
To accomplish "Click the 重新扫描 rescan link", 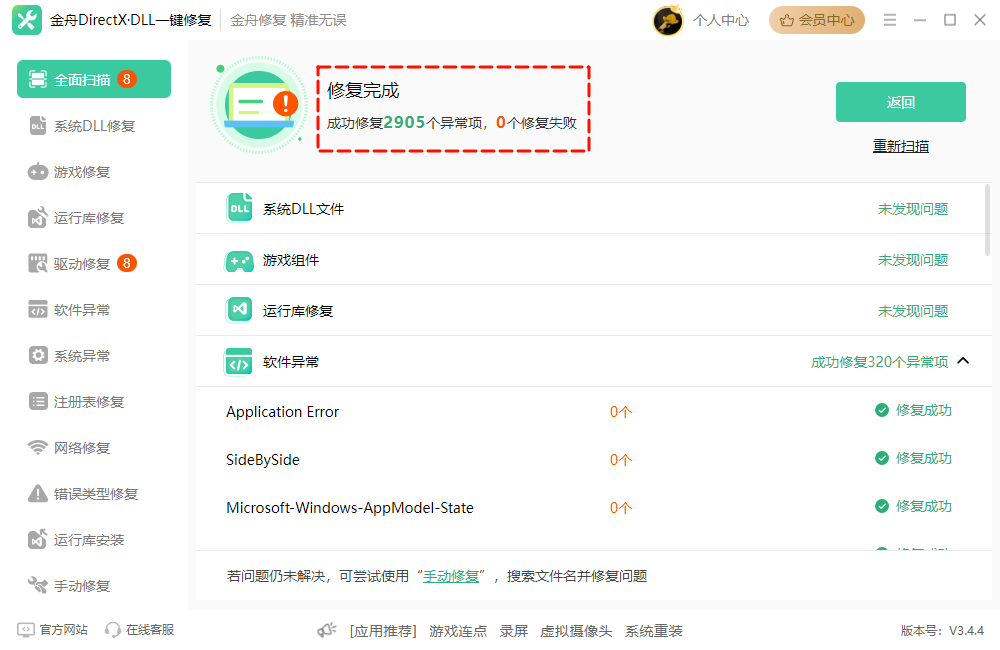I will (900, 145).
